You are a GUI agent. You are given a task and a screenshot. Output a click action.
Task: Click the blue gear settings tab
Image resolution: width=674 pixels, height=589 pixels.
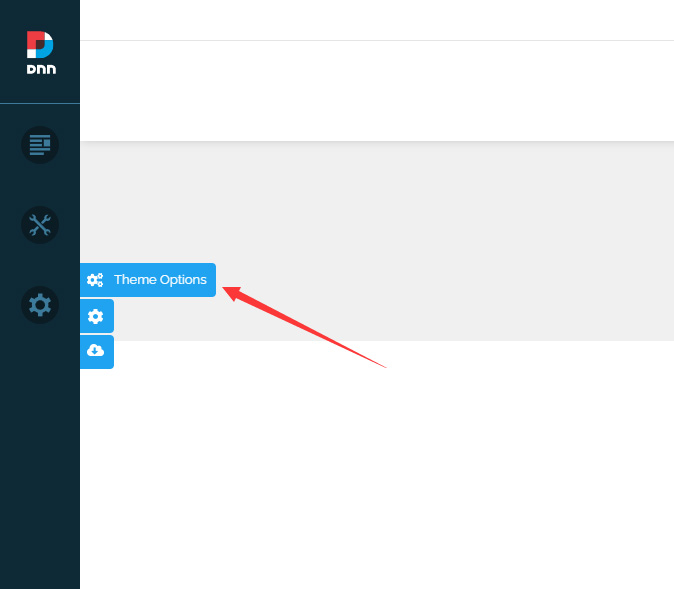click(x=97, y=316)
